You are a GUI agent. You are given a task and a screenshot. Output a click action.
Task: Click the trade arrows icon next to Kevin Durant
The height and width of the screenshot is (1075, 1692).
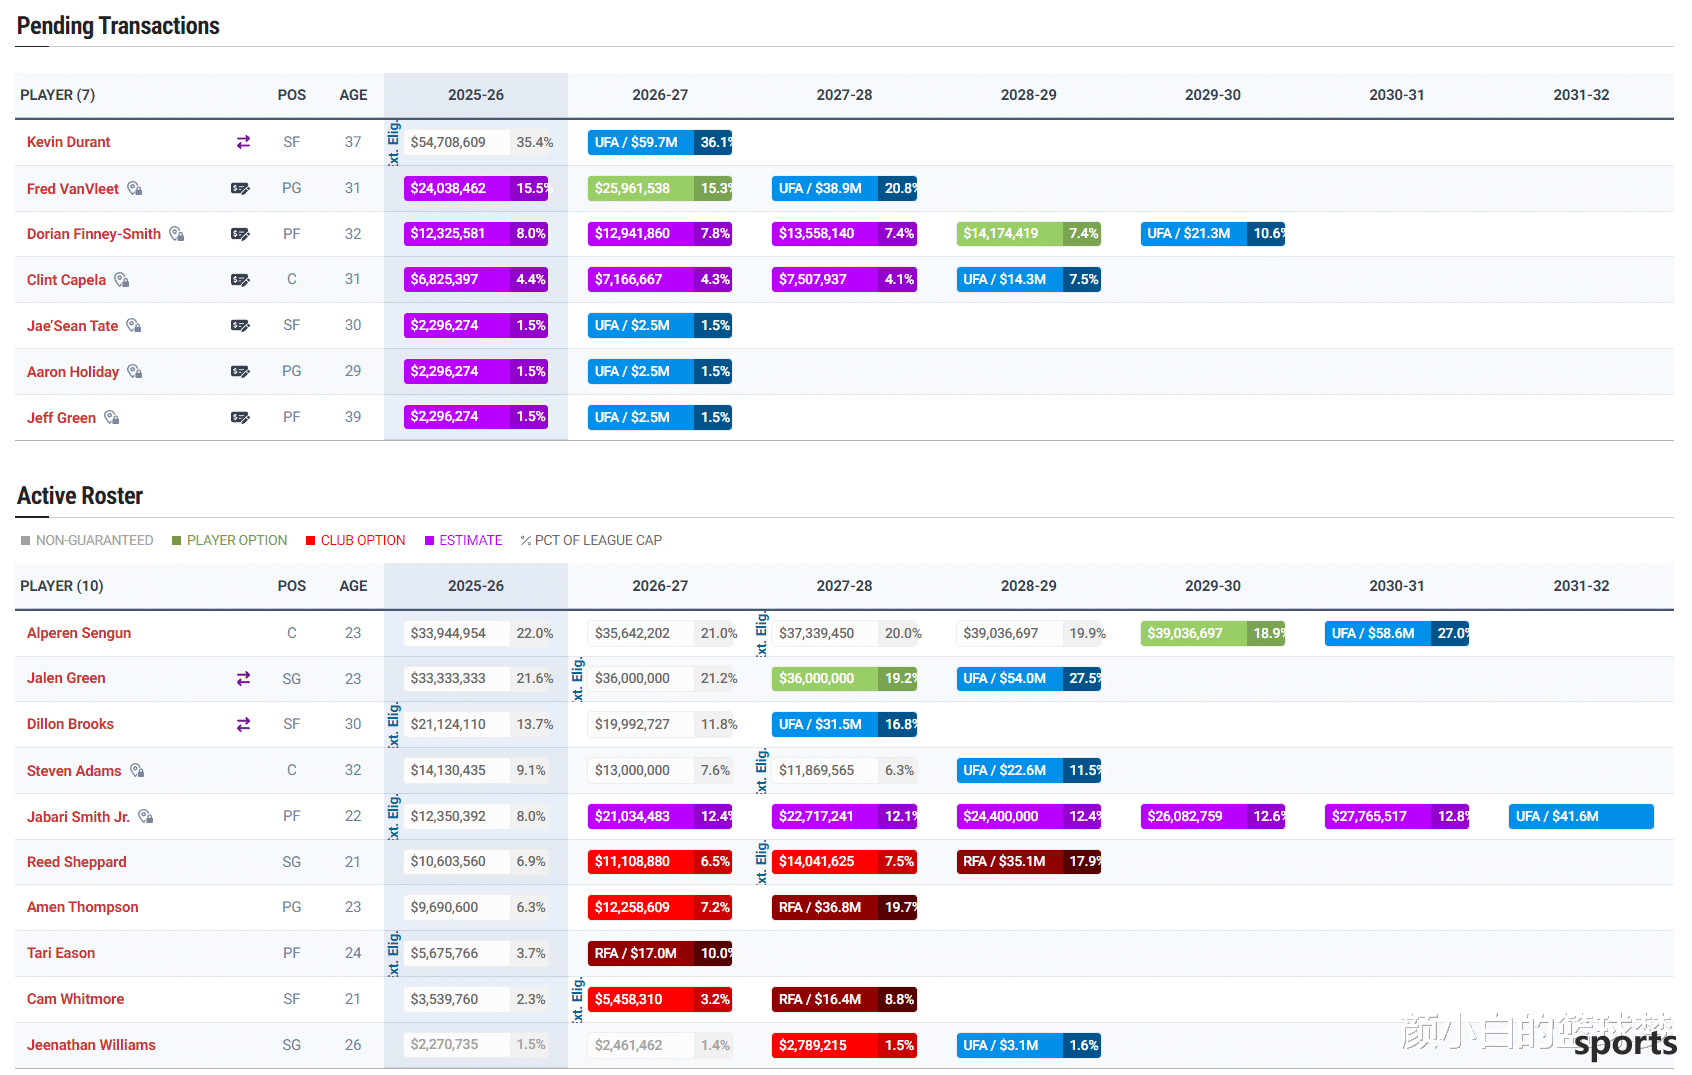[243, 142]
